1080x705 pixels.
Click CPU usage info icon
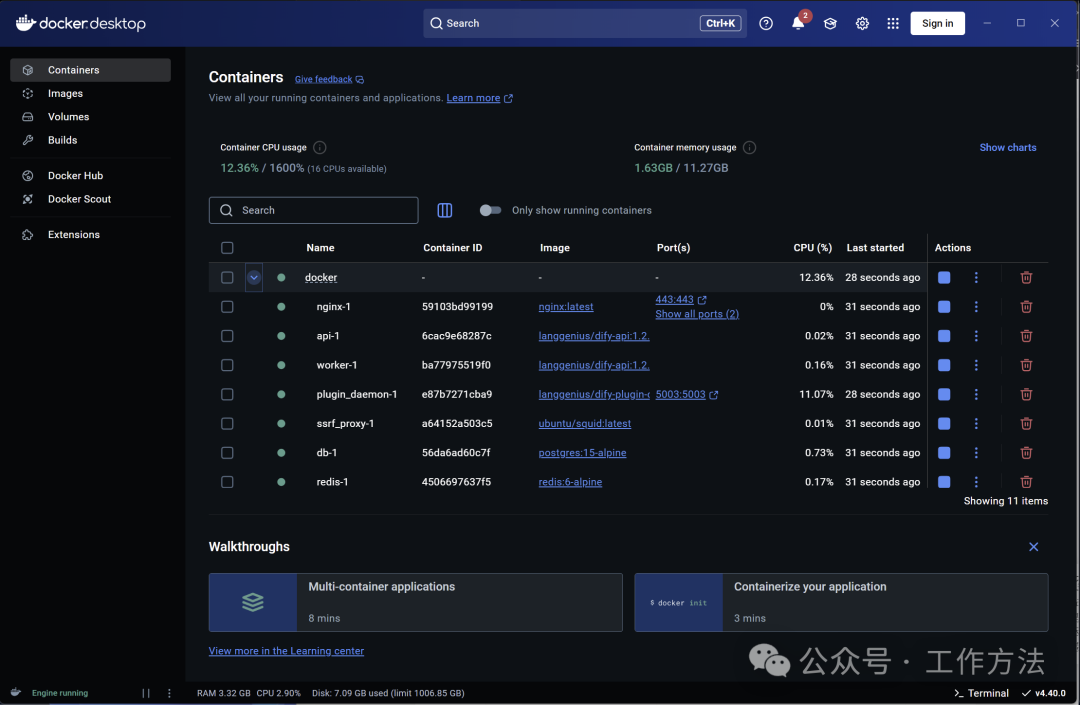(x=320, y=147)
